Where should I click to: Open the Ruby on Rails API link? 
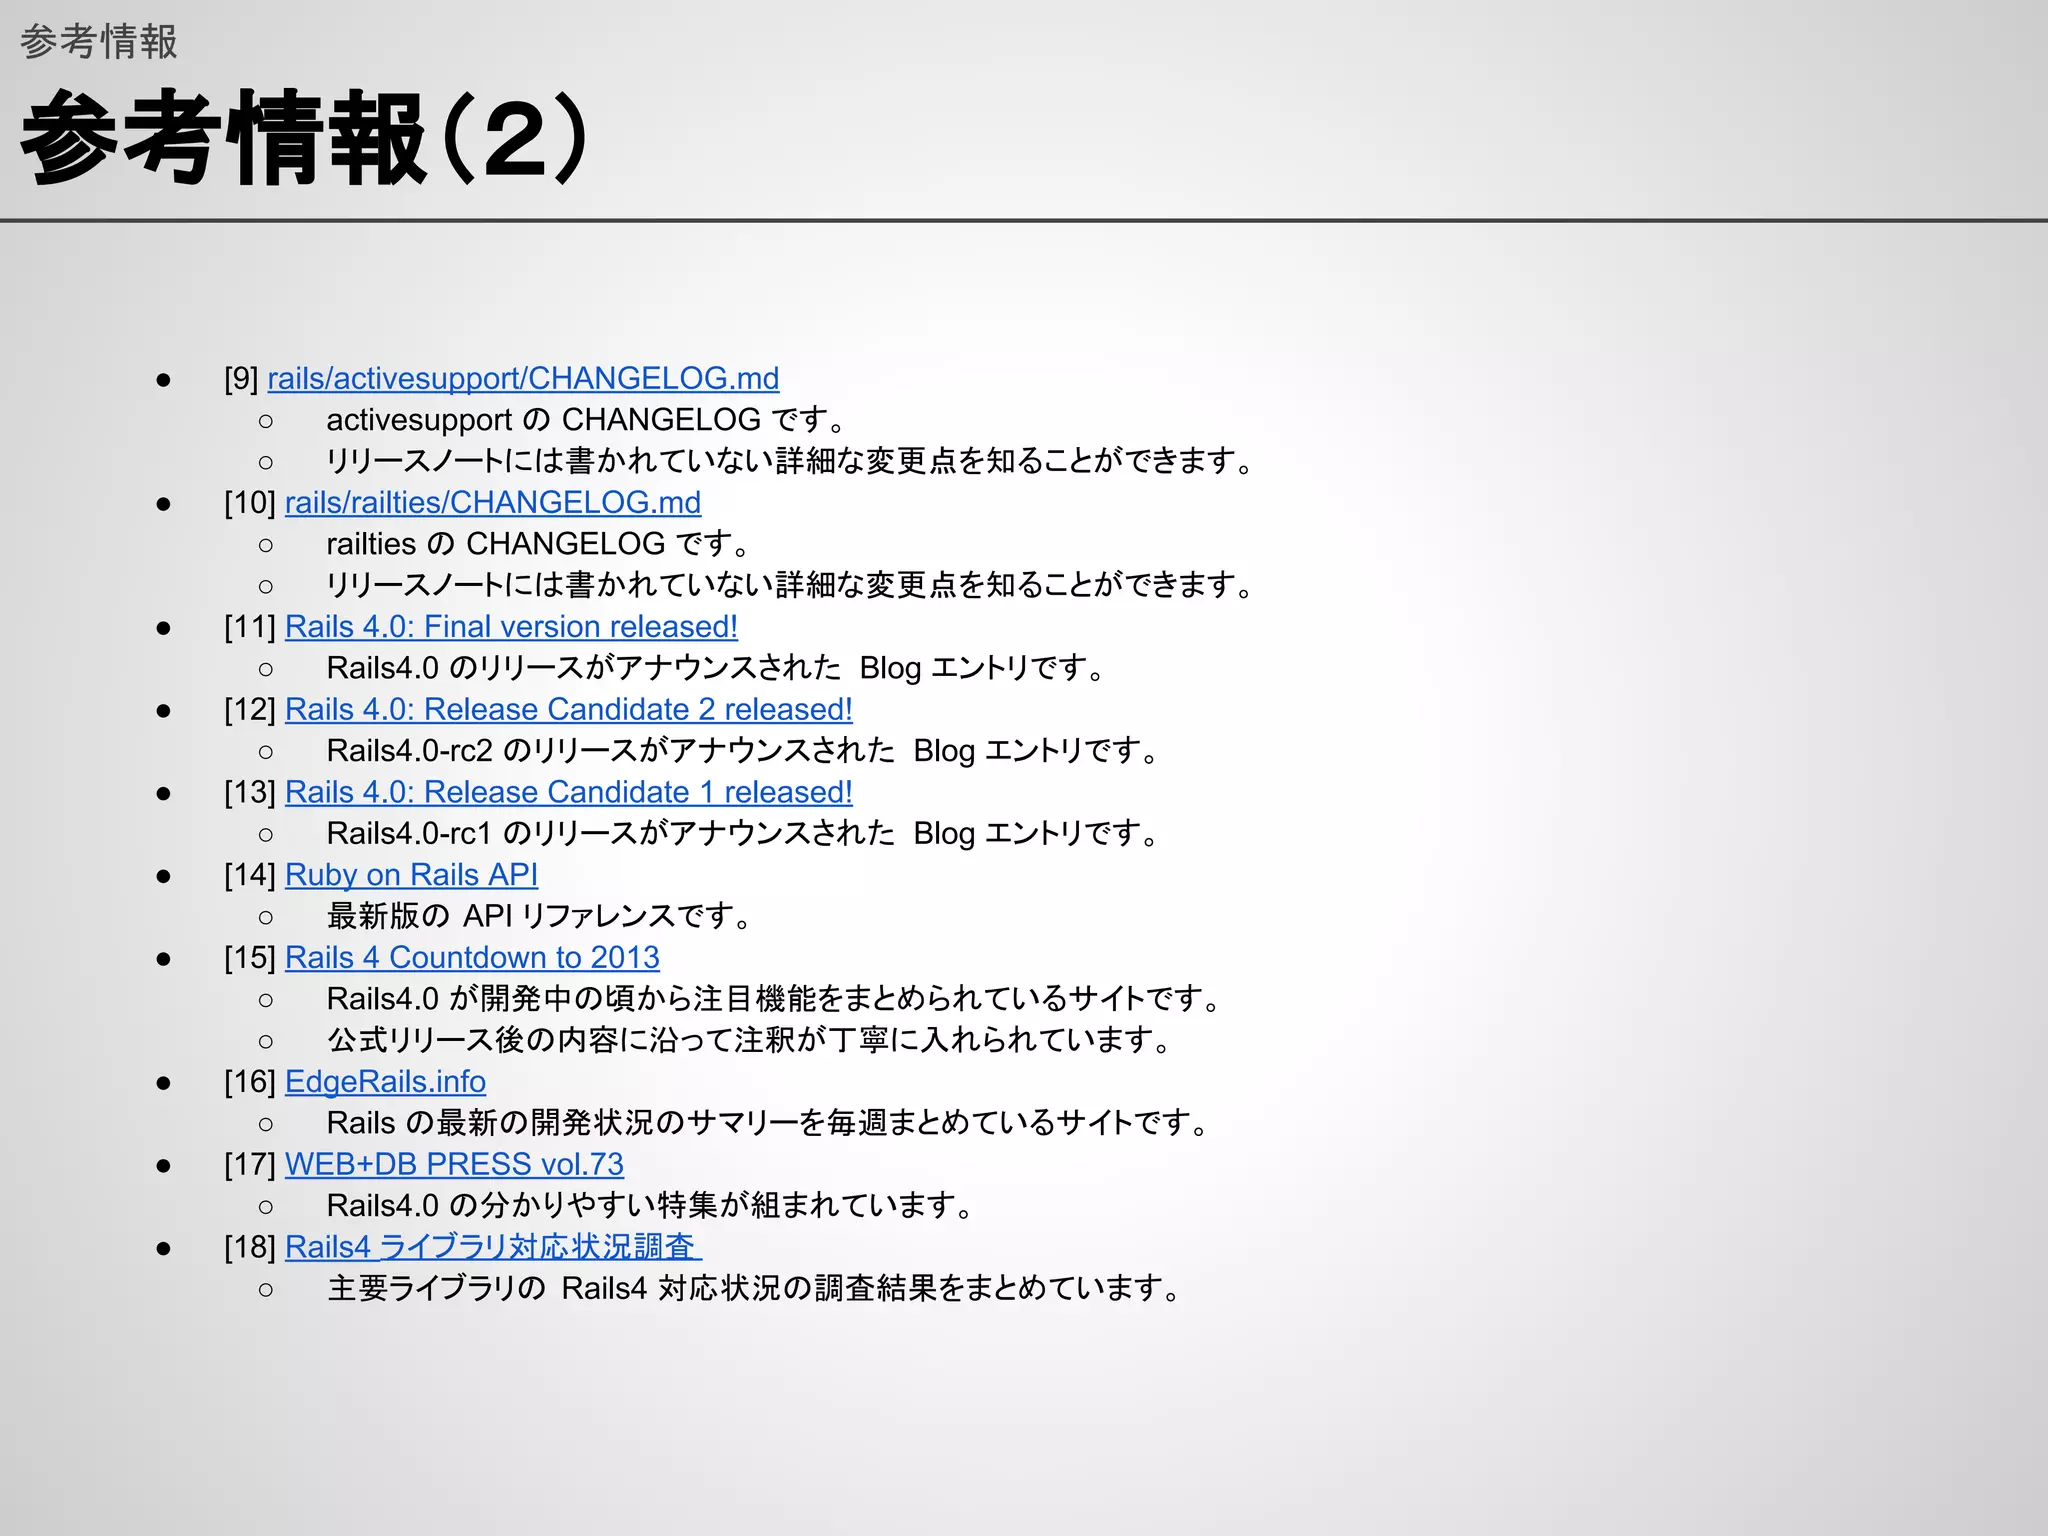click(411, 876)
